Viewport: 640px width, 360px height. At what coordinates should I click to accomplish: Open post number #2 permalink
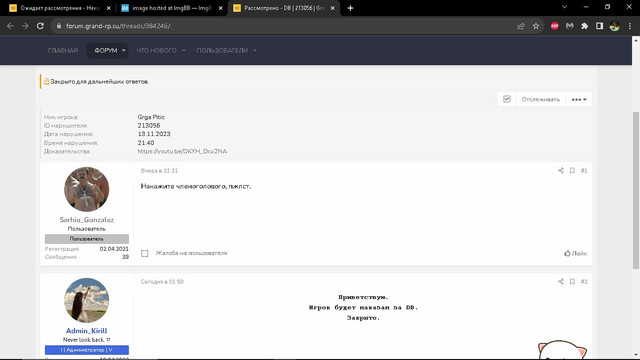[584, 282]
